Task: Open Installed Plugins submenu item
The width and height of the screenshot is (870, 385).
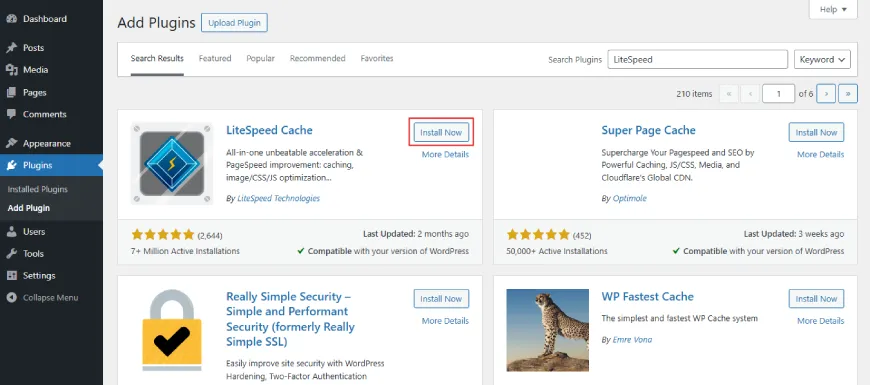Action: coord(38,189)
